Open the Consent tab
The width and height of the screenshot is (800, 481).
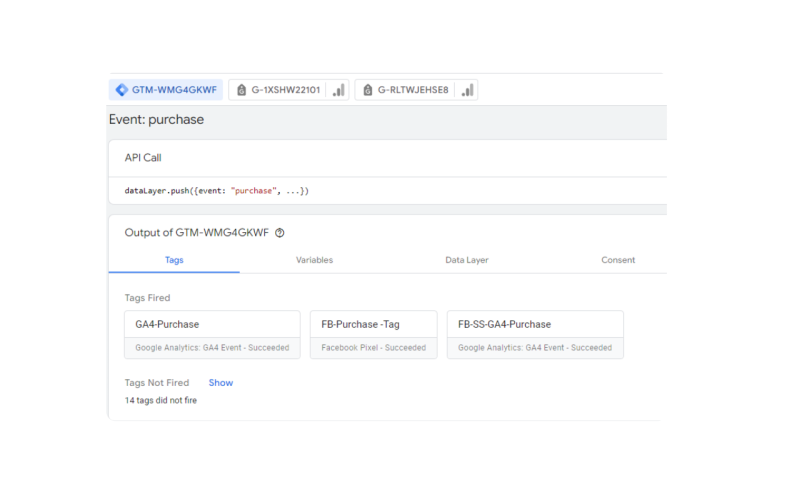pos(618,260)
